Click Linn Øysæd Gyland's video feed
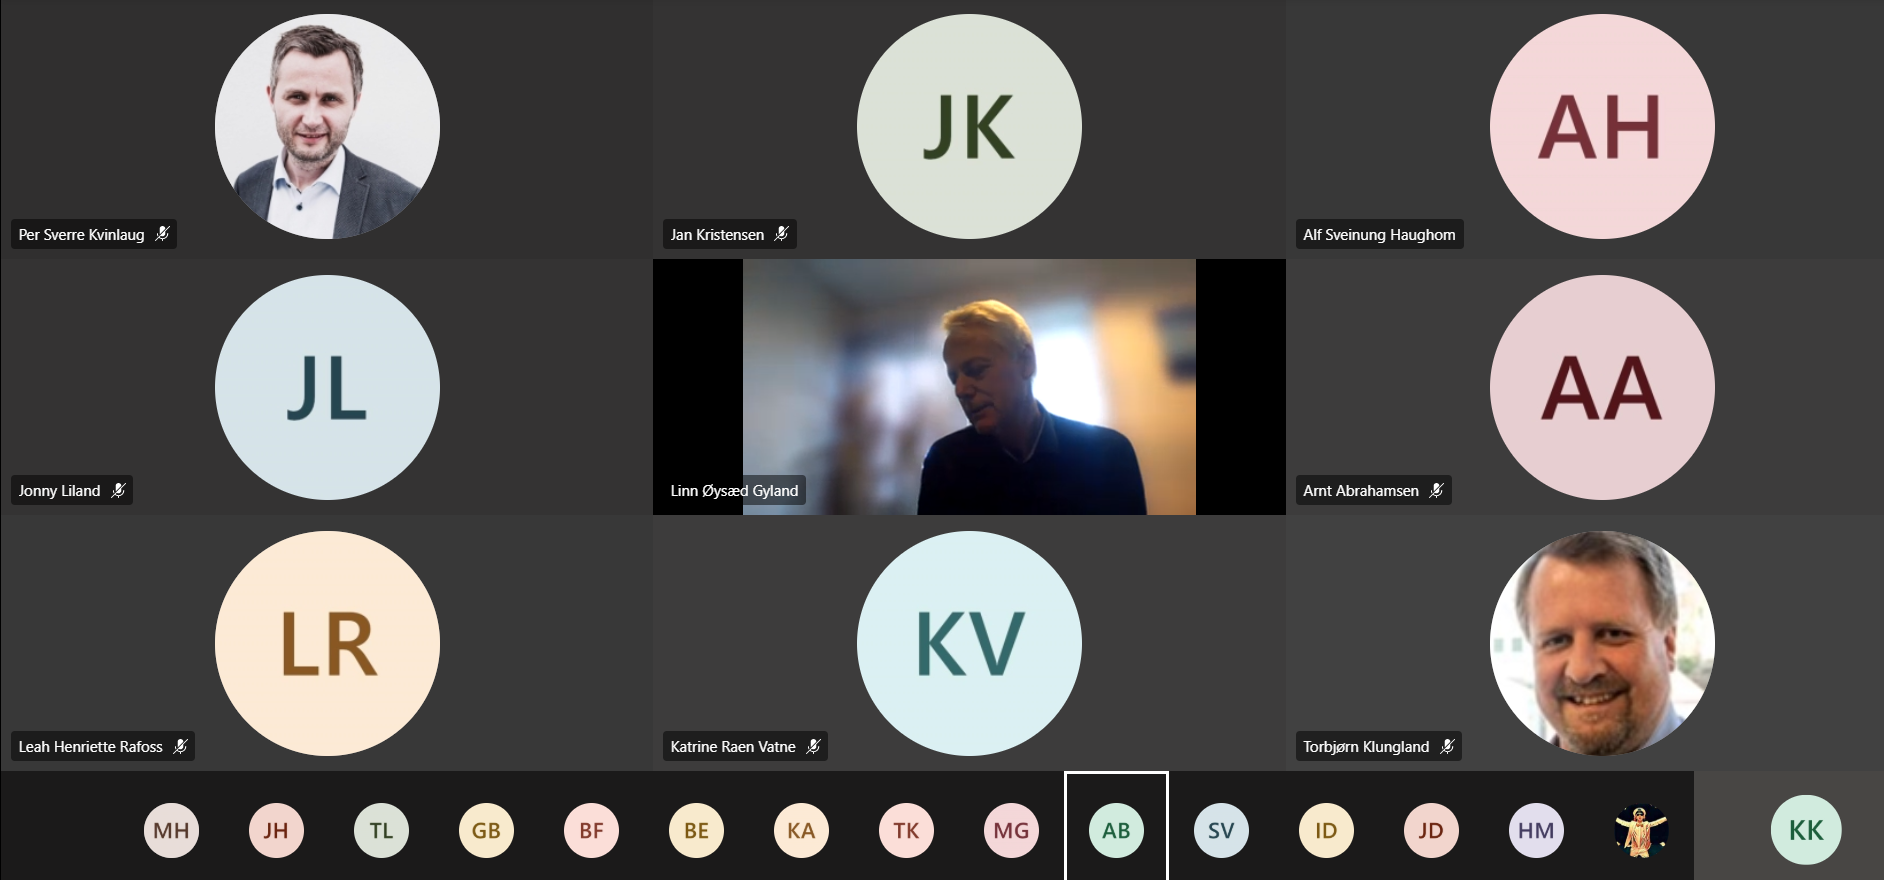This screenshot has width=1884, height=880. (969, 387)
